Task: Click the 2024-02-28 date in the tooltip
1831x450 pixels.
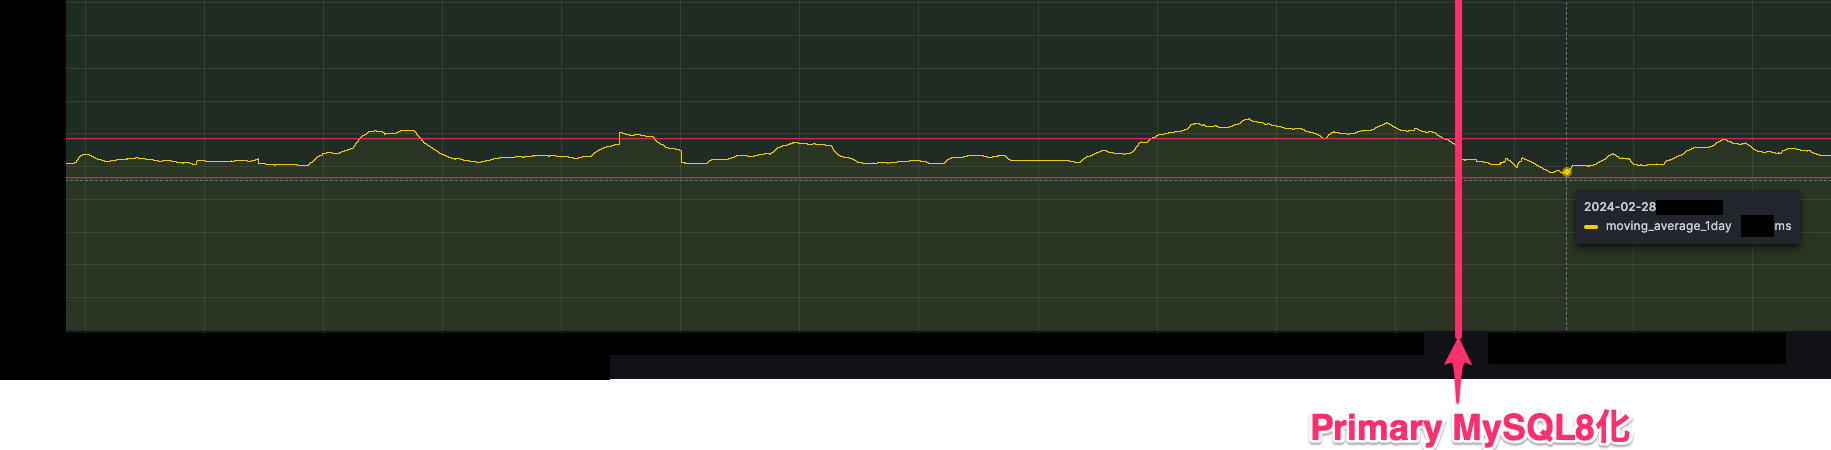Action: pos(1619,207)
